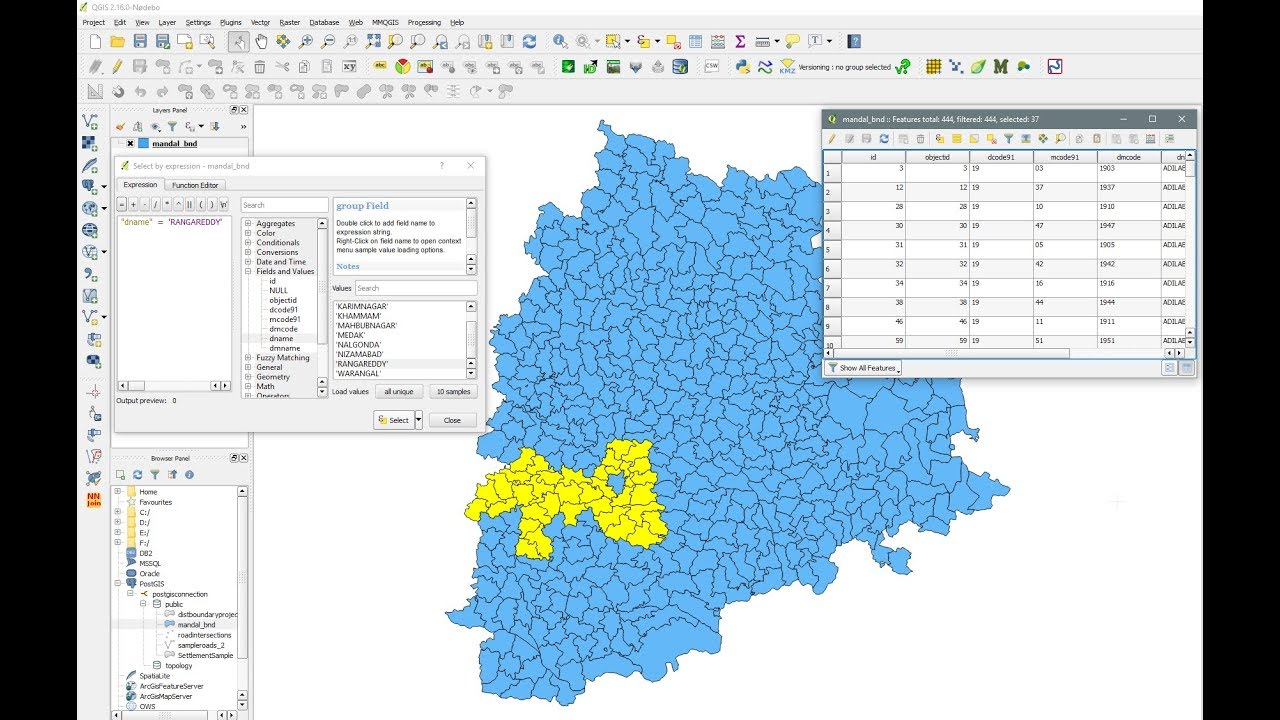Select roadintersections in Browser Panel
This screenshot has width=1280, height=720.
click(204, 635)
